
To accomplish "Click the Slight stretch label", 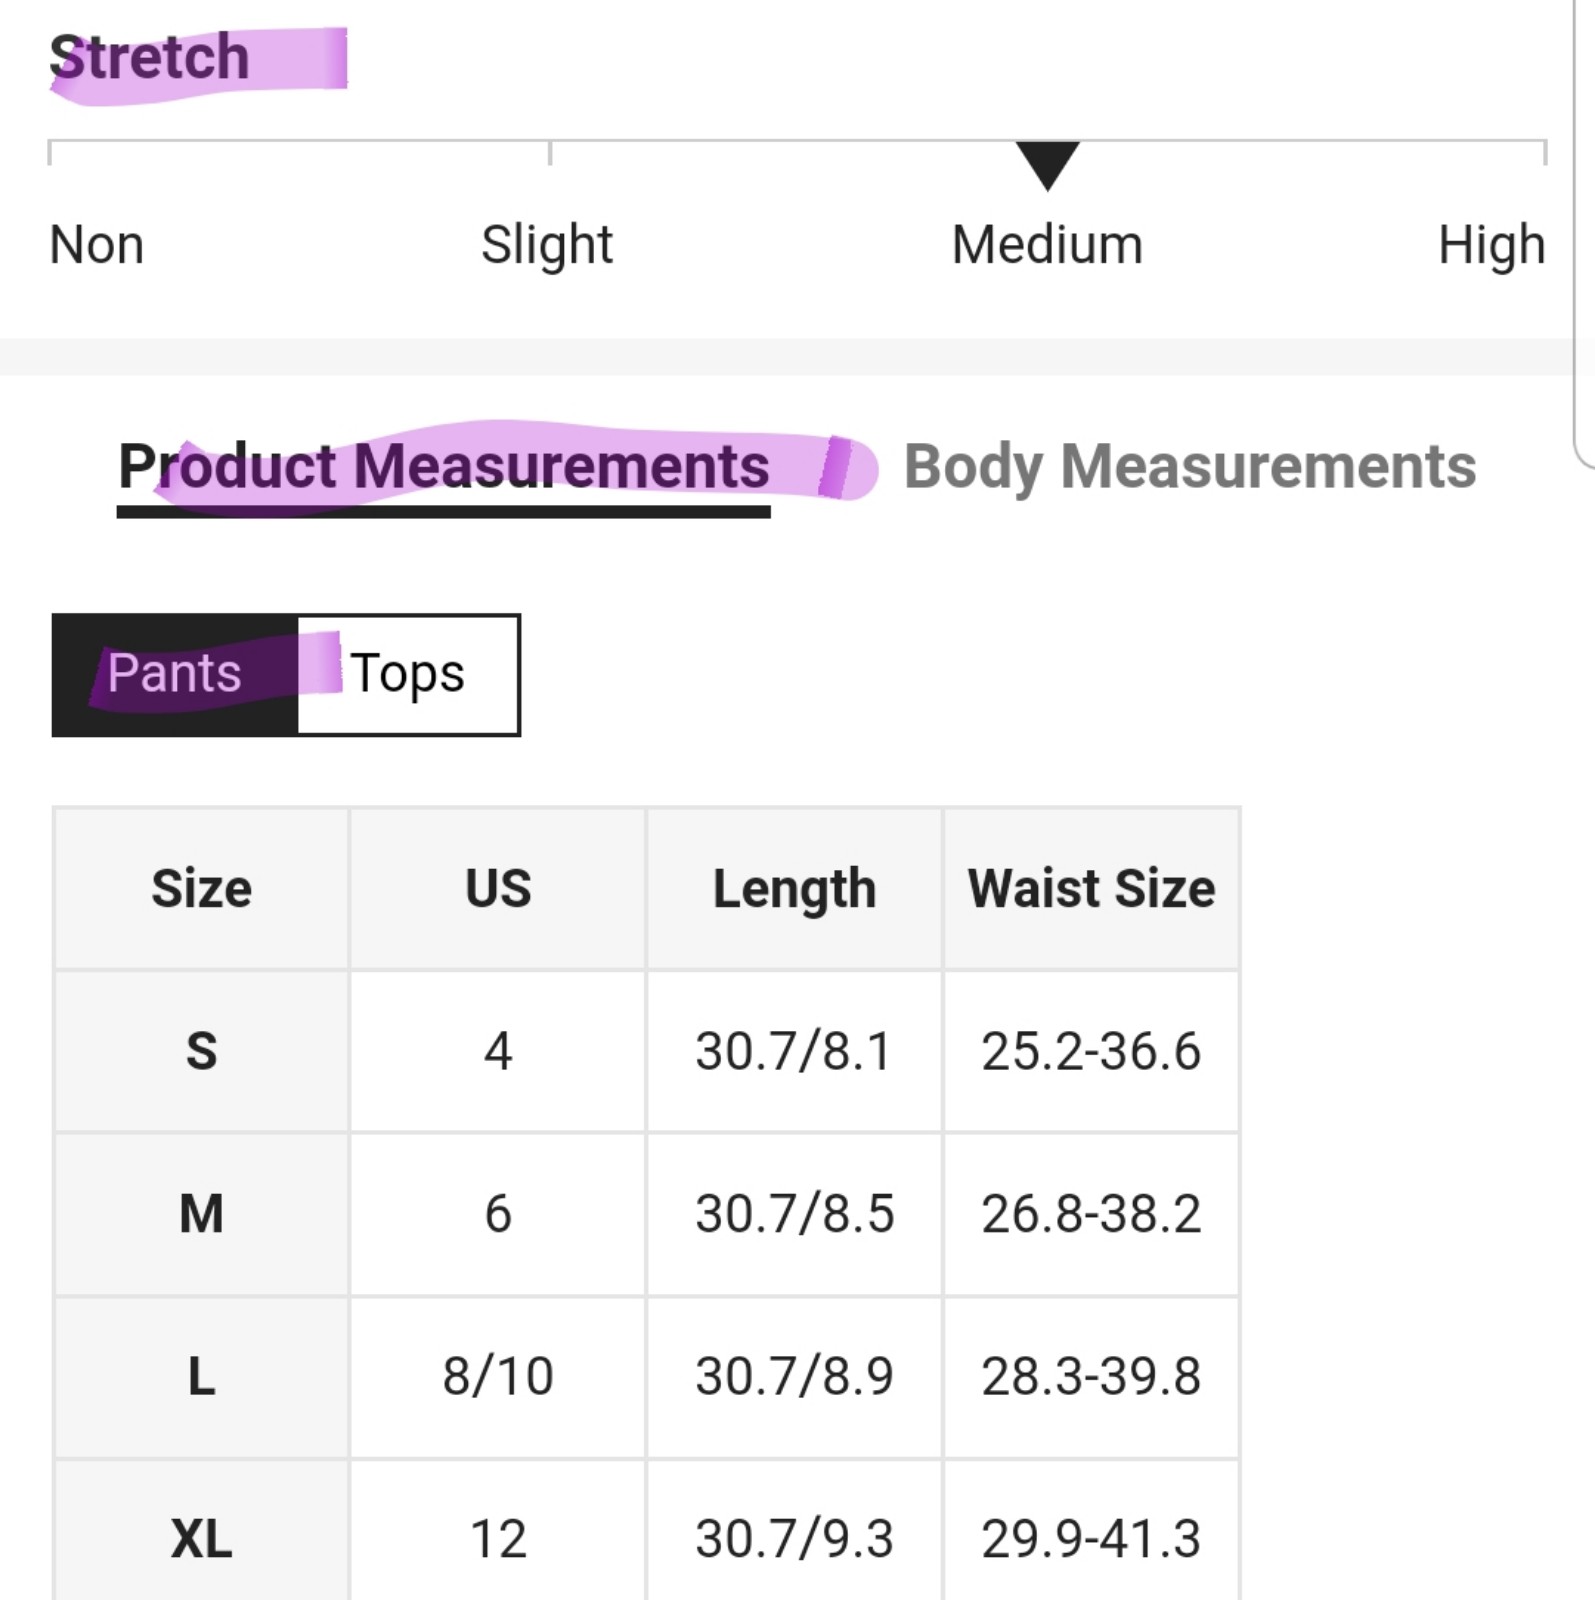I will (547, 245).
